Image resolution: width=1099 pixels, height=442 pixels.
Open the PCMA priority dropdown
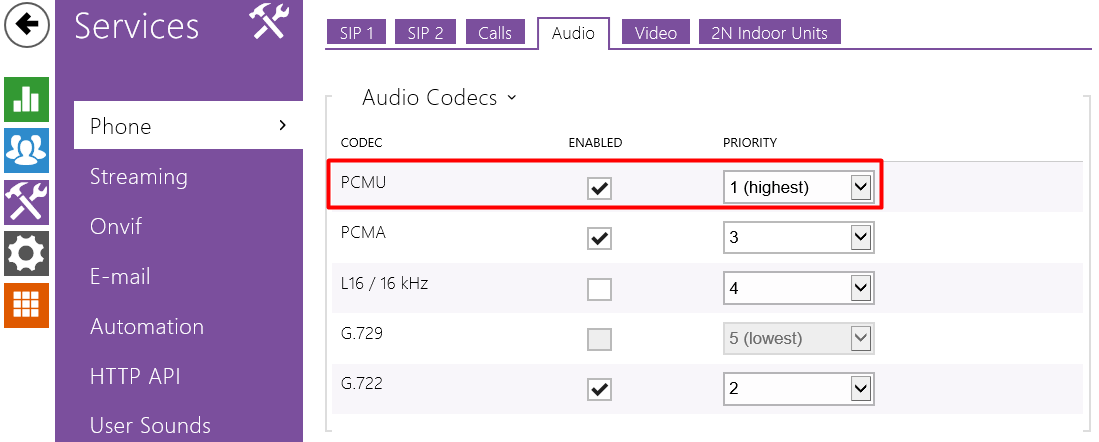(x=799, y=238)
